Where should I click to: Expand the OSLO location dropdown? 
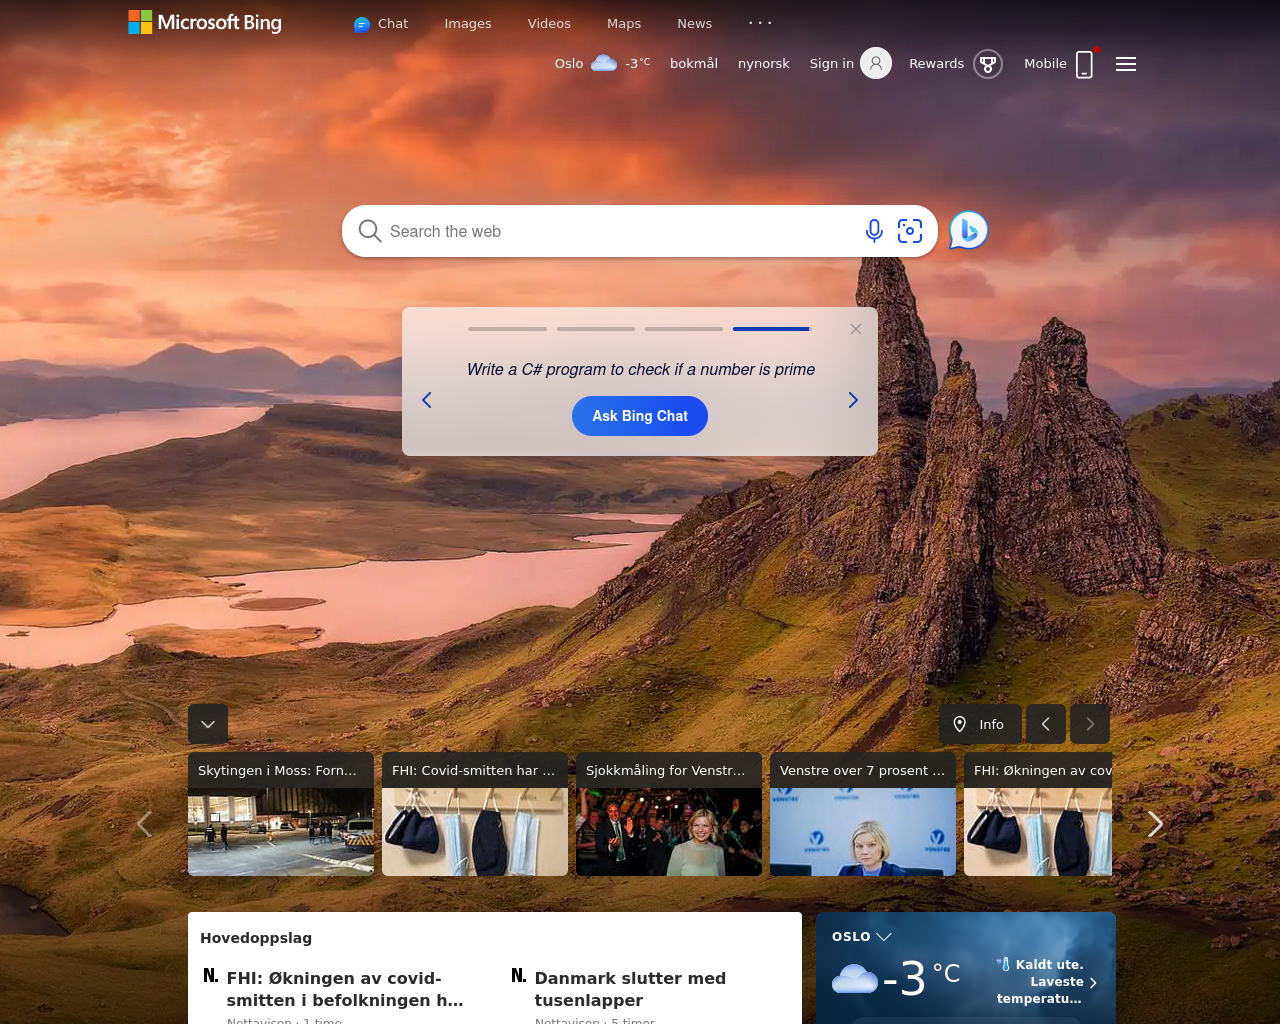[884, 937]
